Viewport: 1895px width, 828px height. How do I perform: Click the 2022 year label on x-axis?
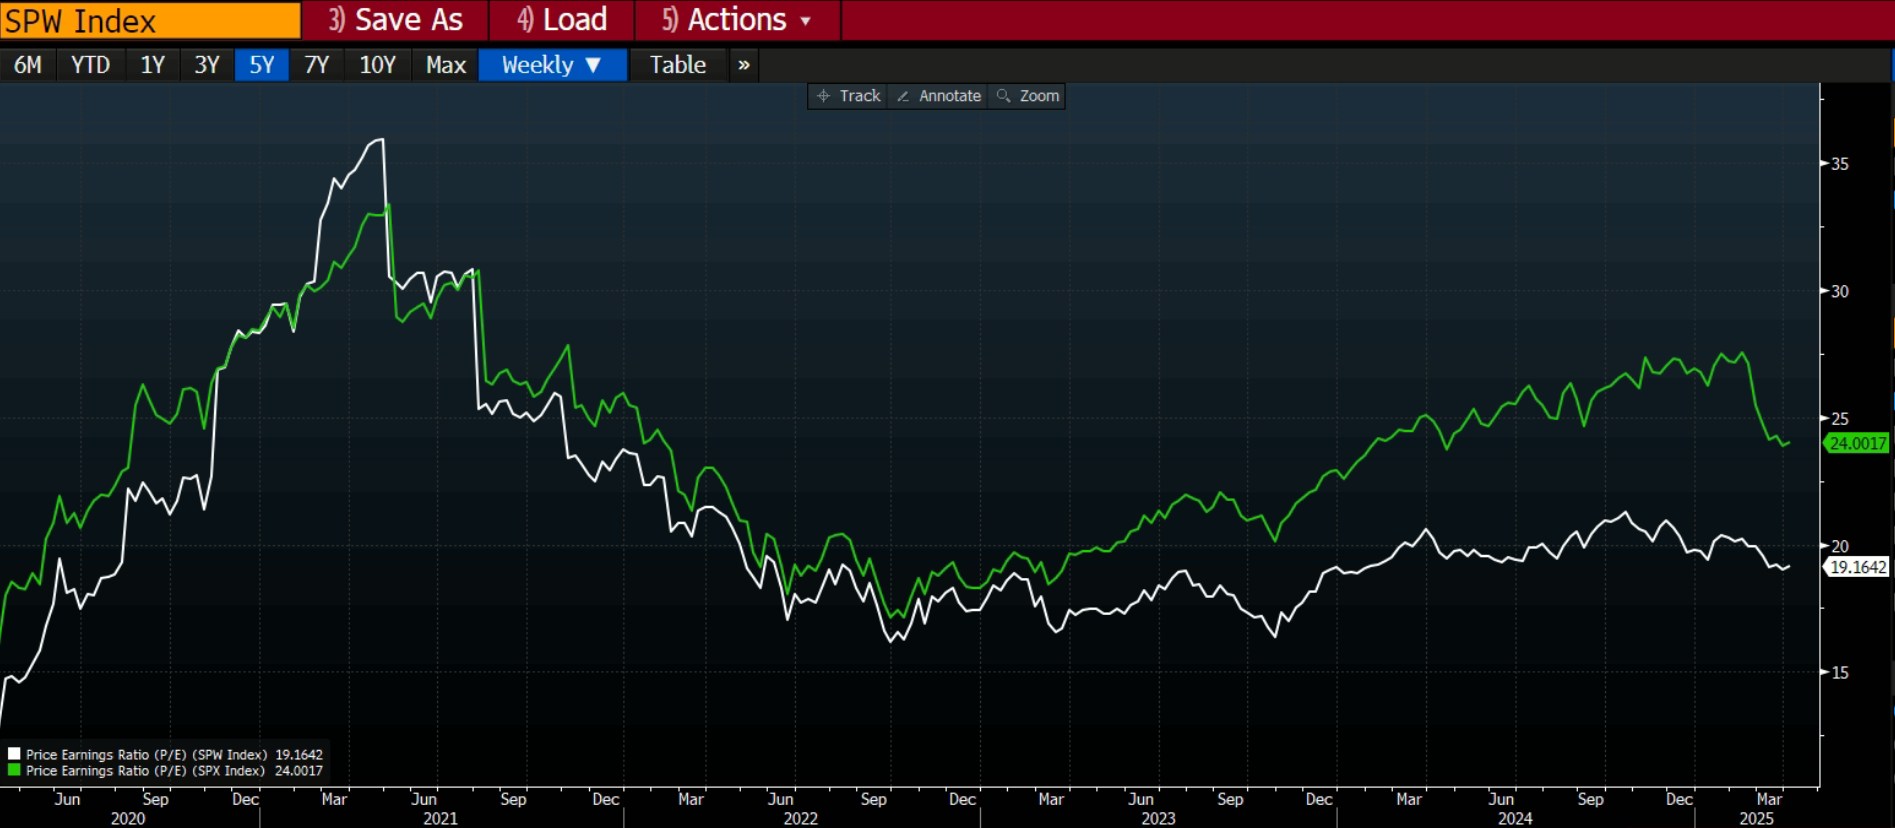tap(800, 818)
